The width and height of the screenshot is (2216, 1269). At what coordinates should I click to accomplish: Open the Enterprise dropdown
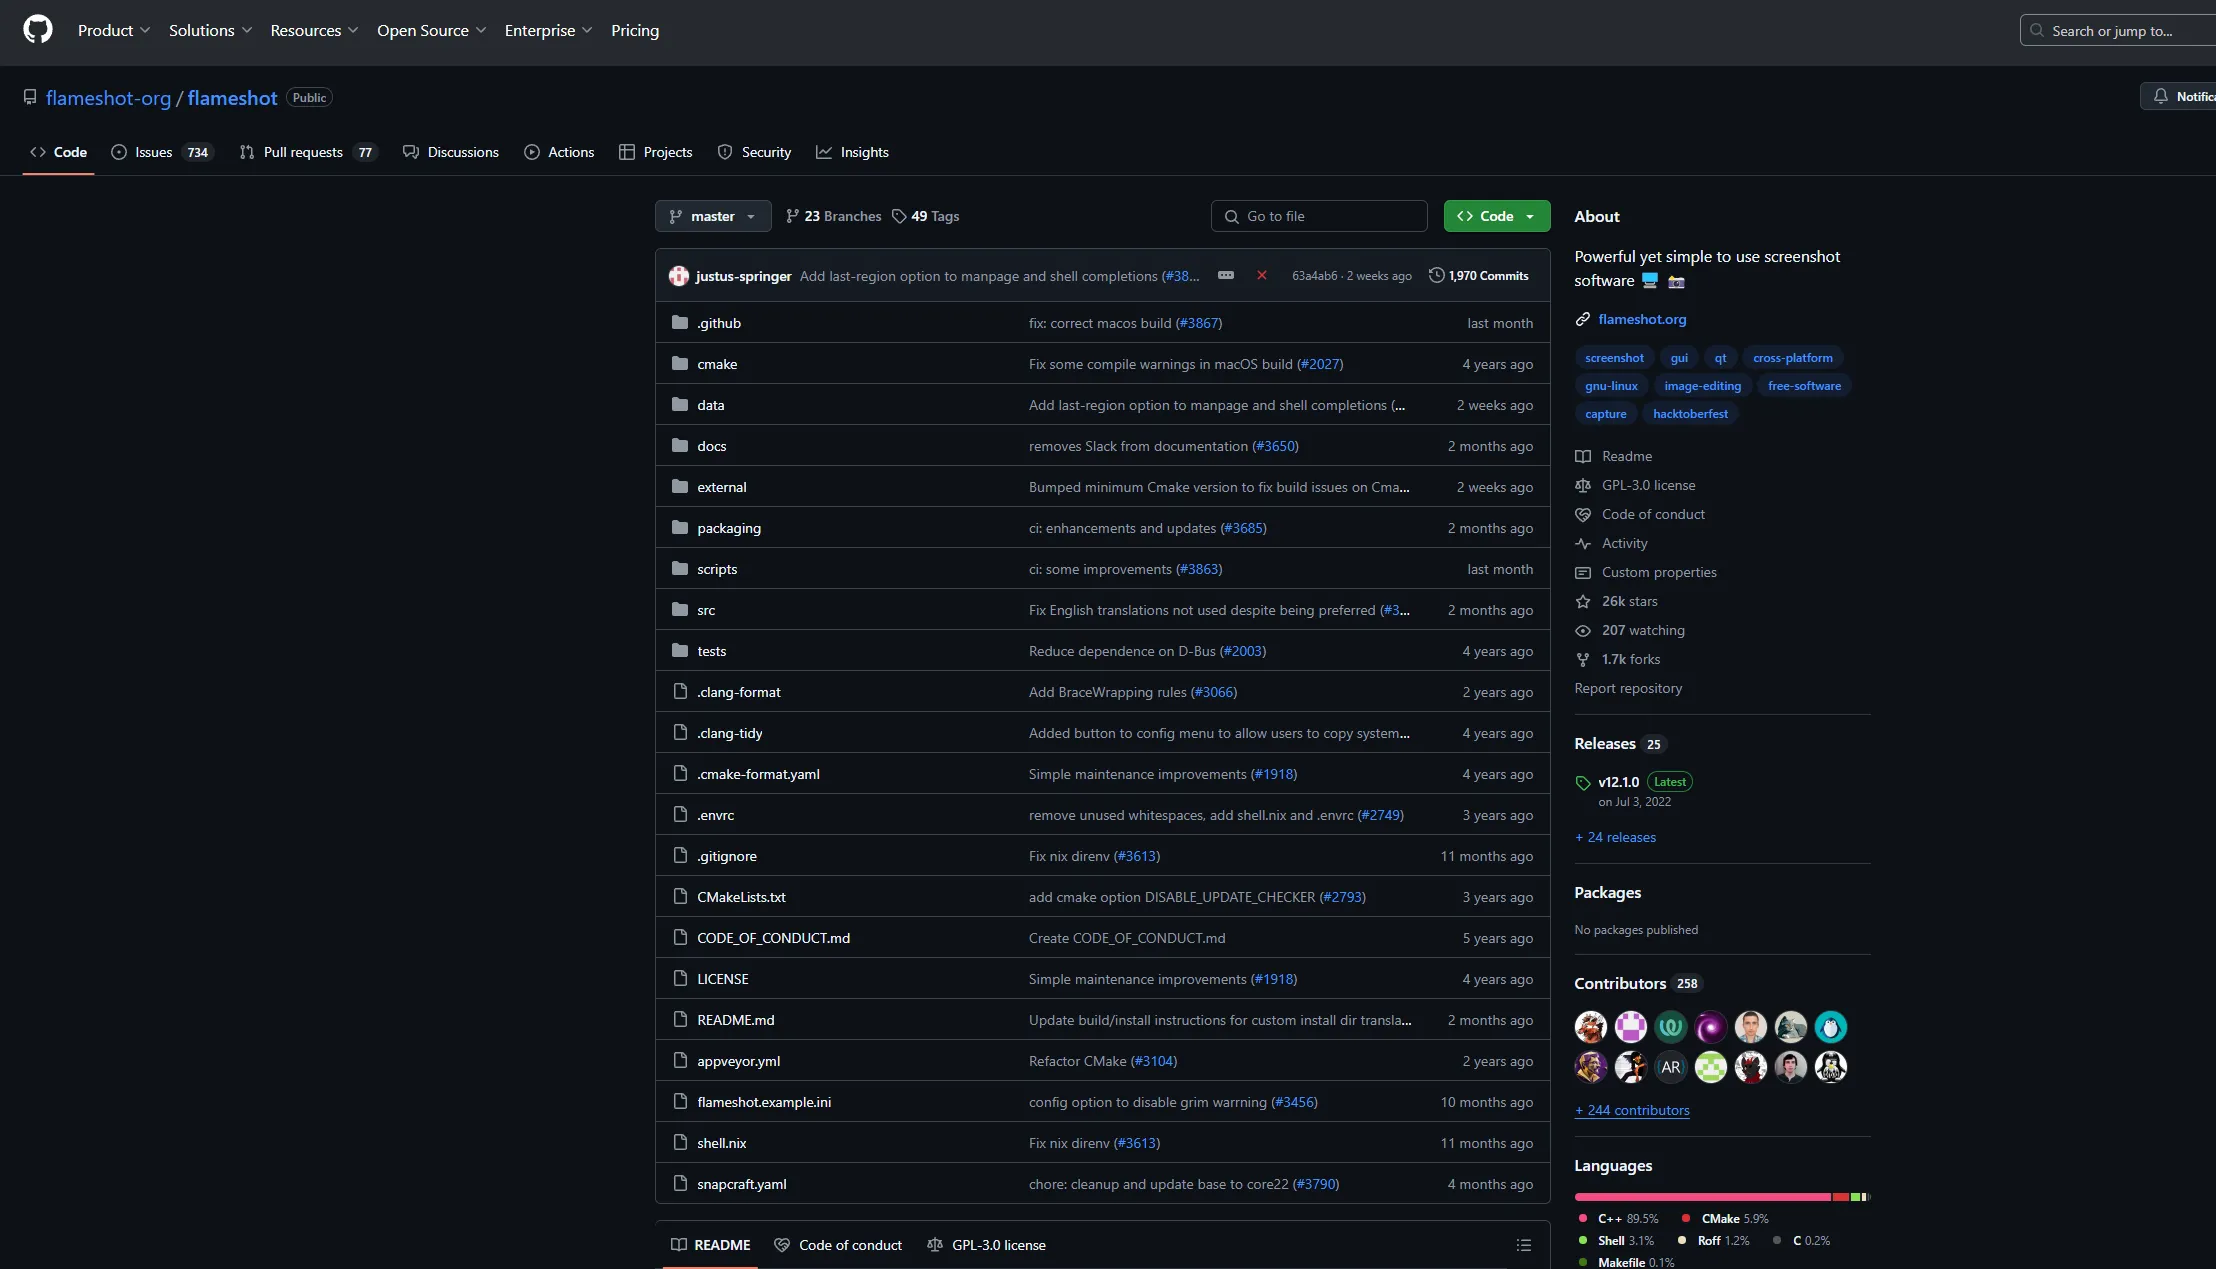pos(548,30)
